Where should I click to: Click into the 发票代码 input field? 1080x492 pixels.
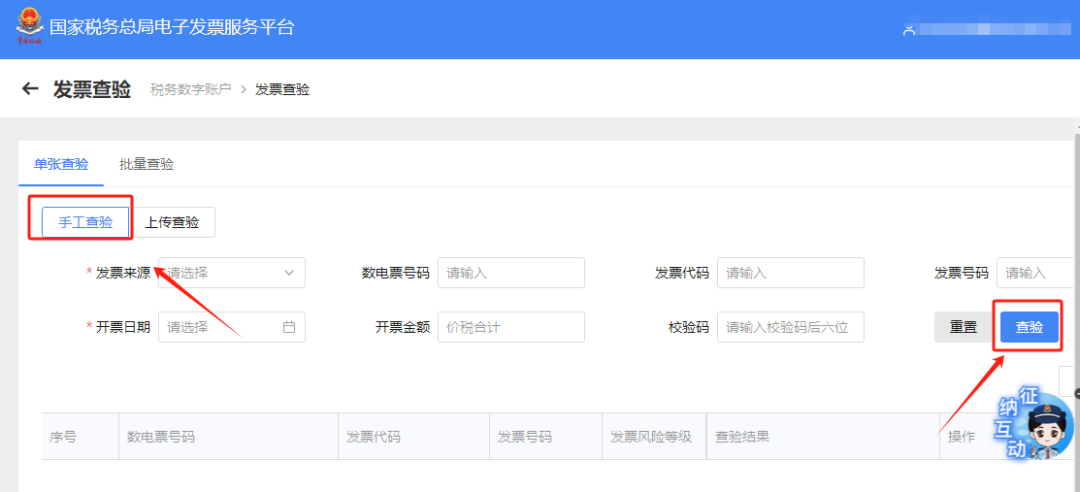coord(790,272)
